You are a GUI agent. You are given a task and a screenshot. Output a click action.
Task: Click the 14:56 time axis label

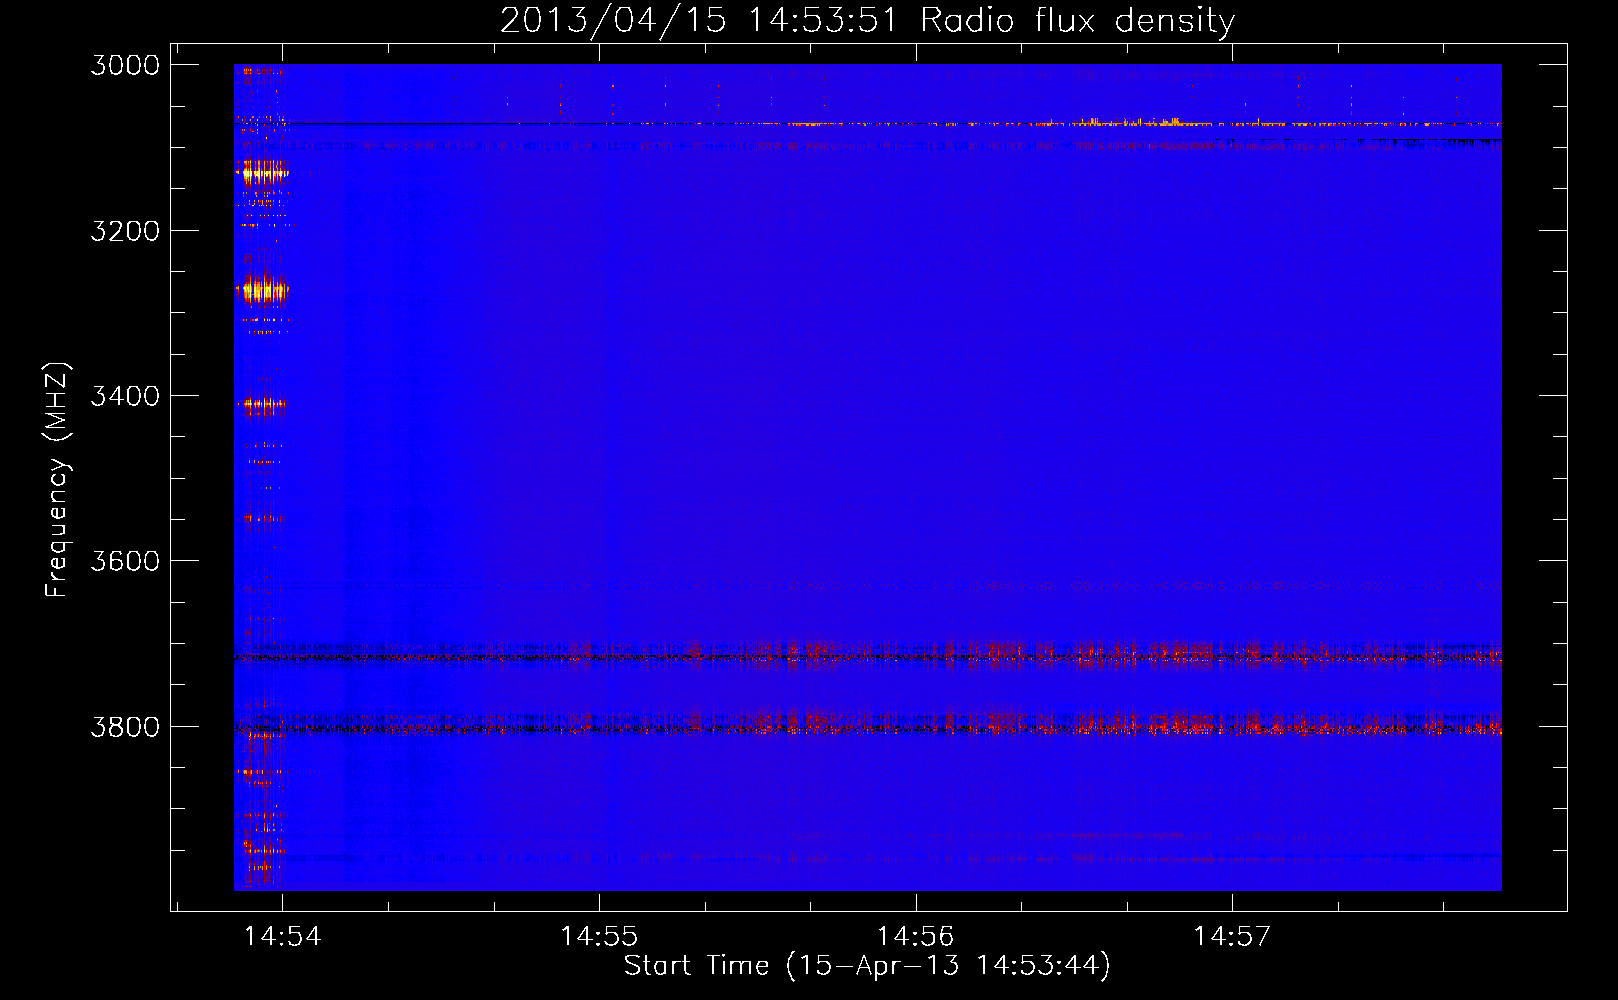tap(916, 936)
